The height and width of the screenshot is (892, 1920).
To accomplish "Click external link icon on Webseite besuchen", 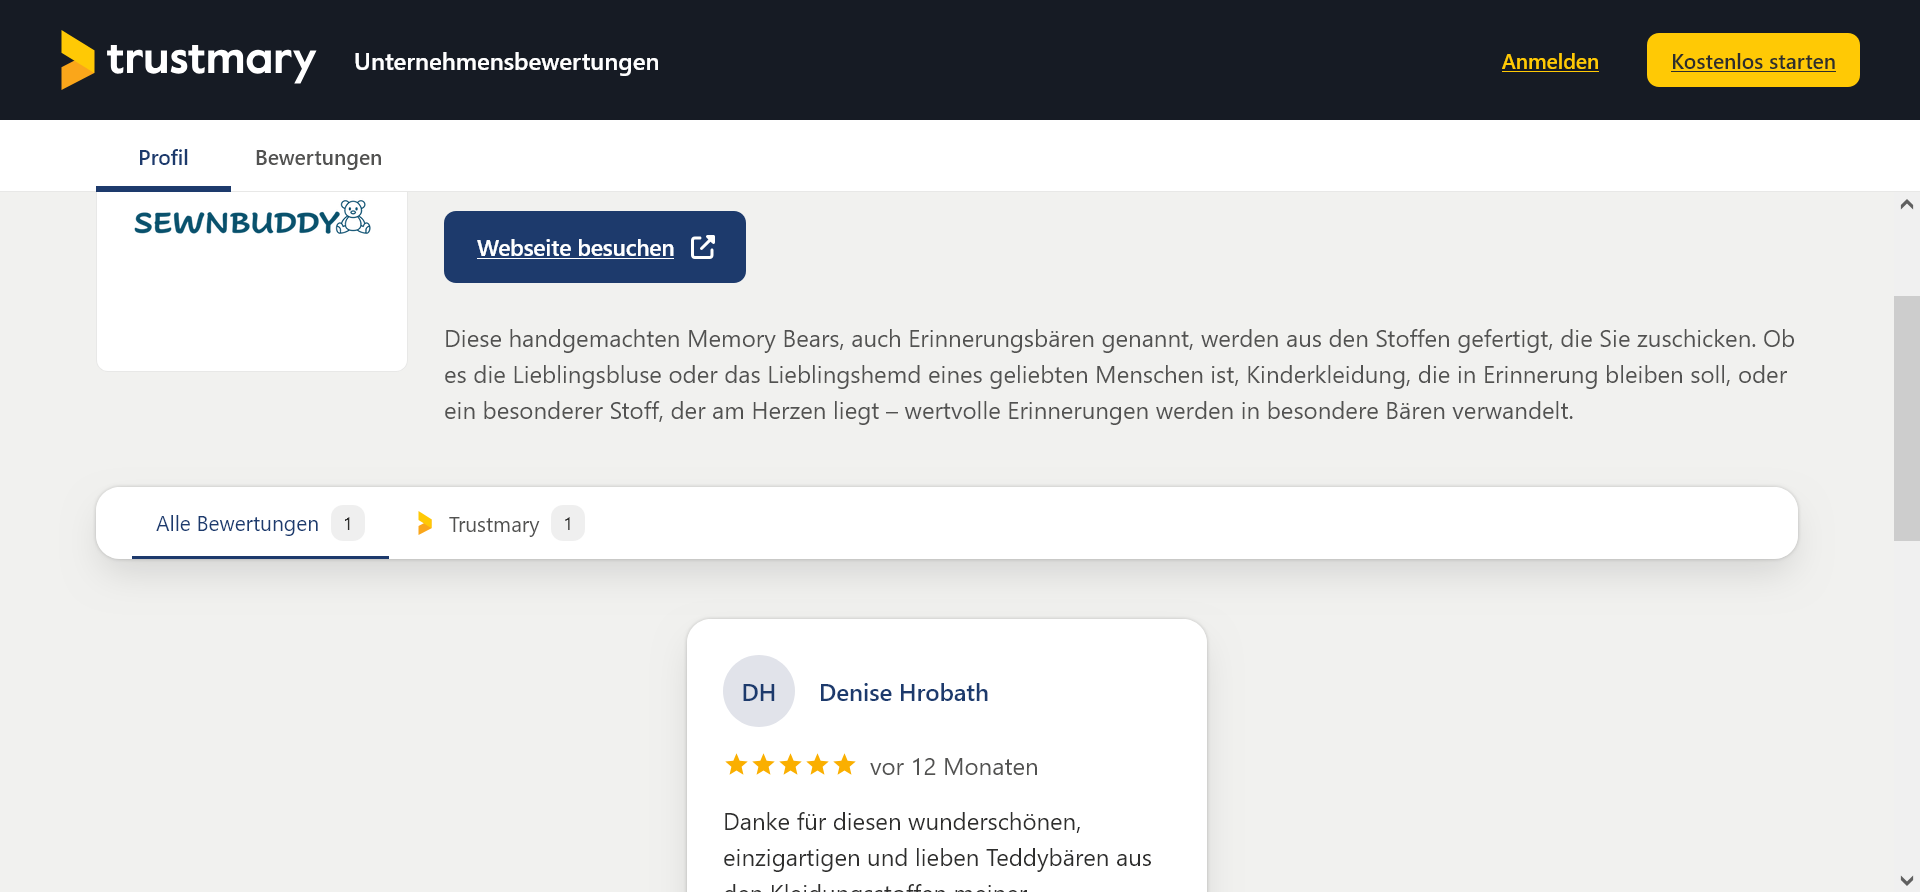I will click(703, 247).
